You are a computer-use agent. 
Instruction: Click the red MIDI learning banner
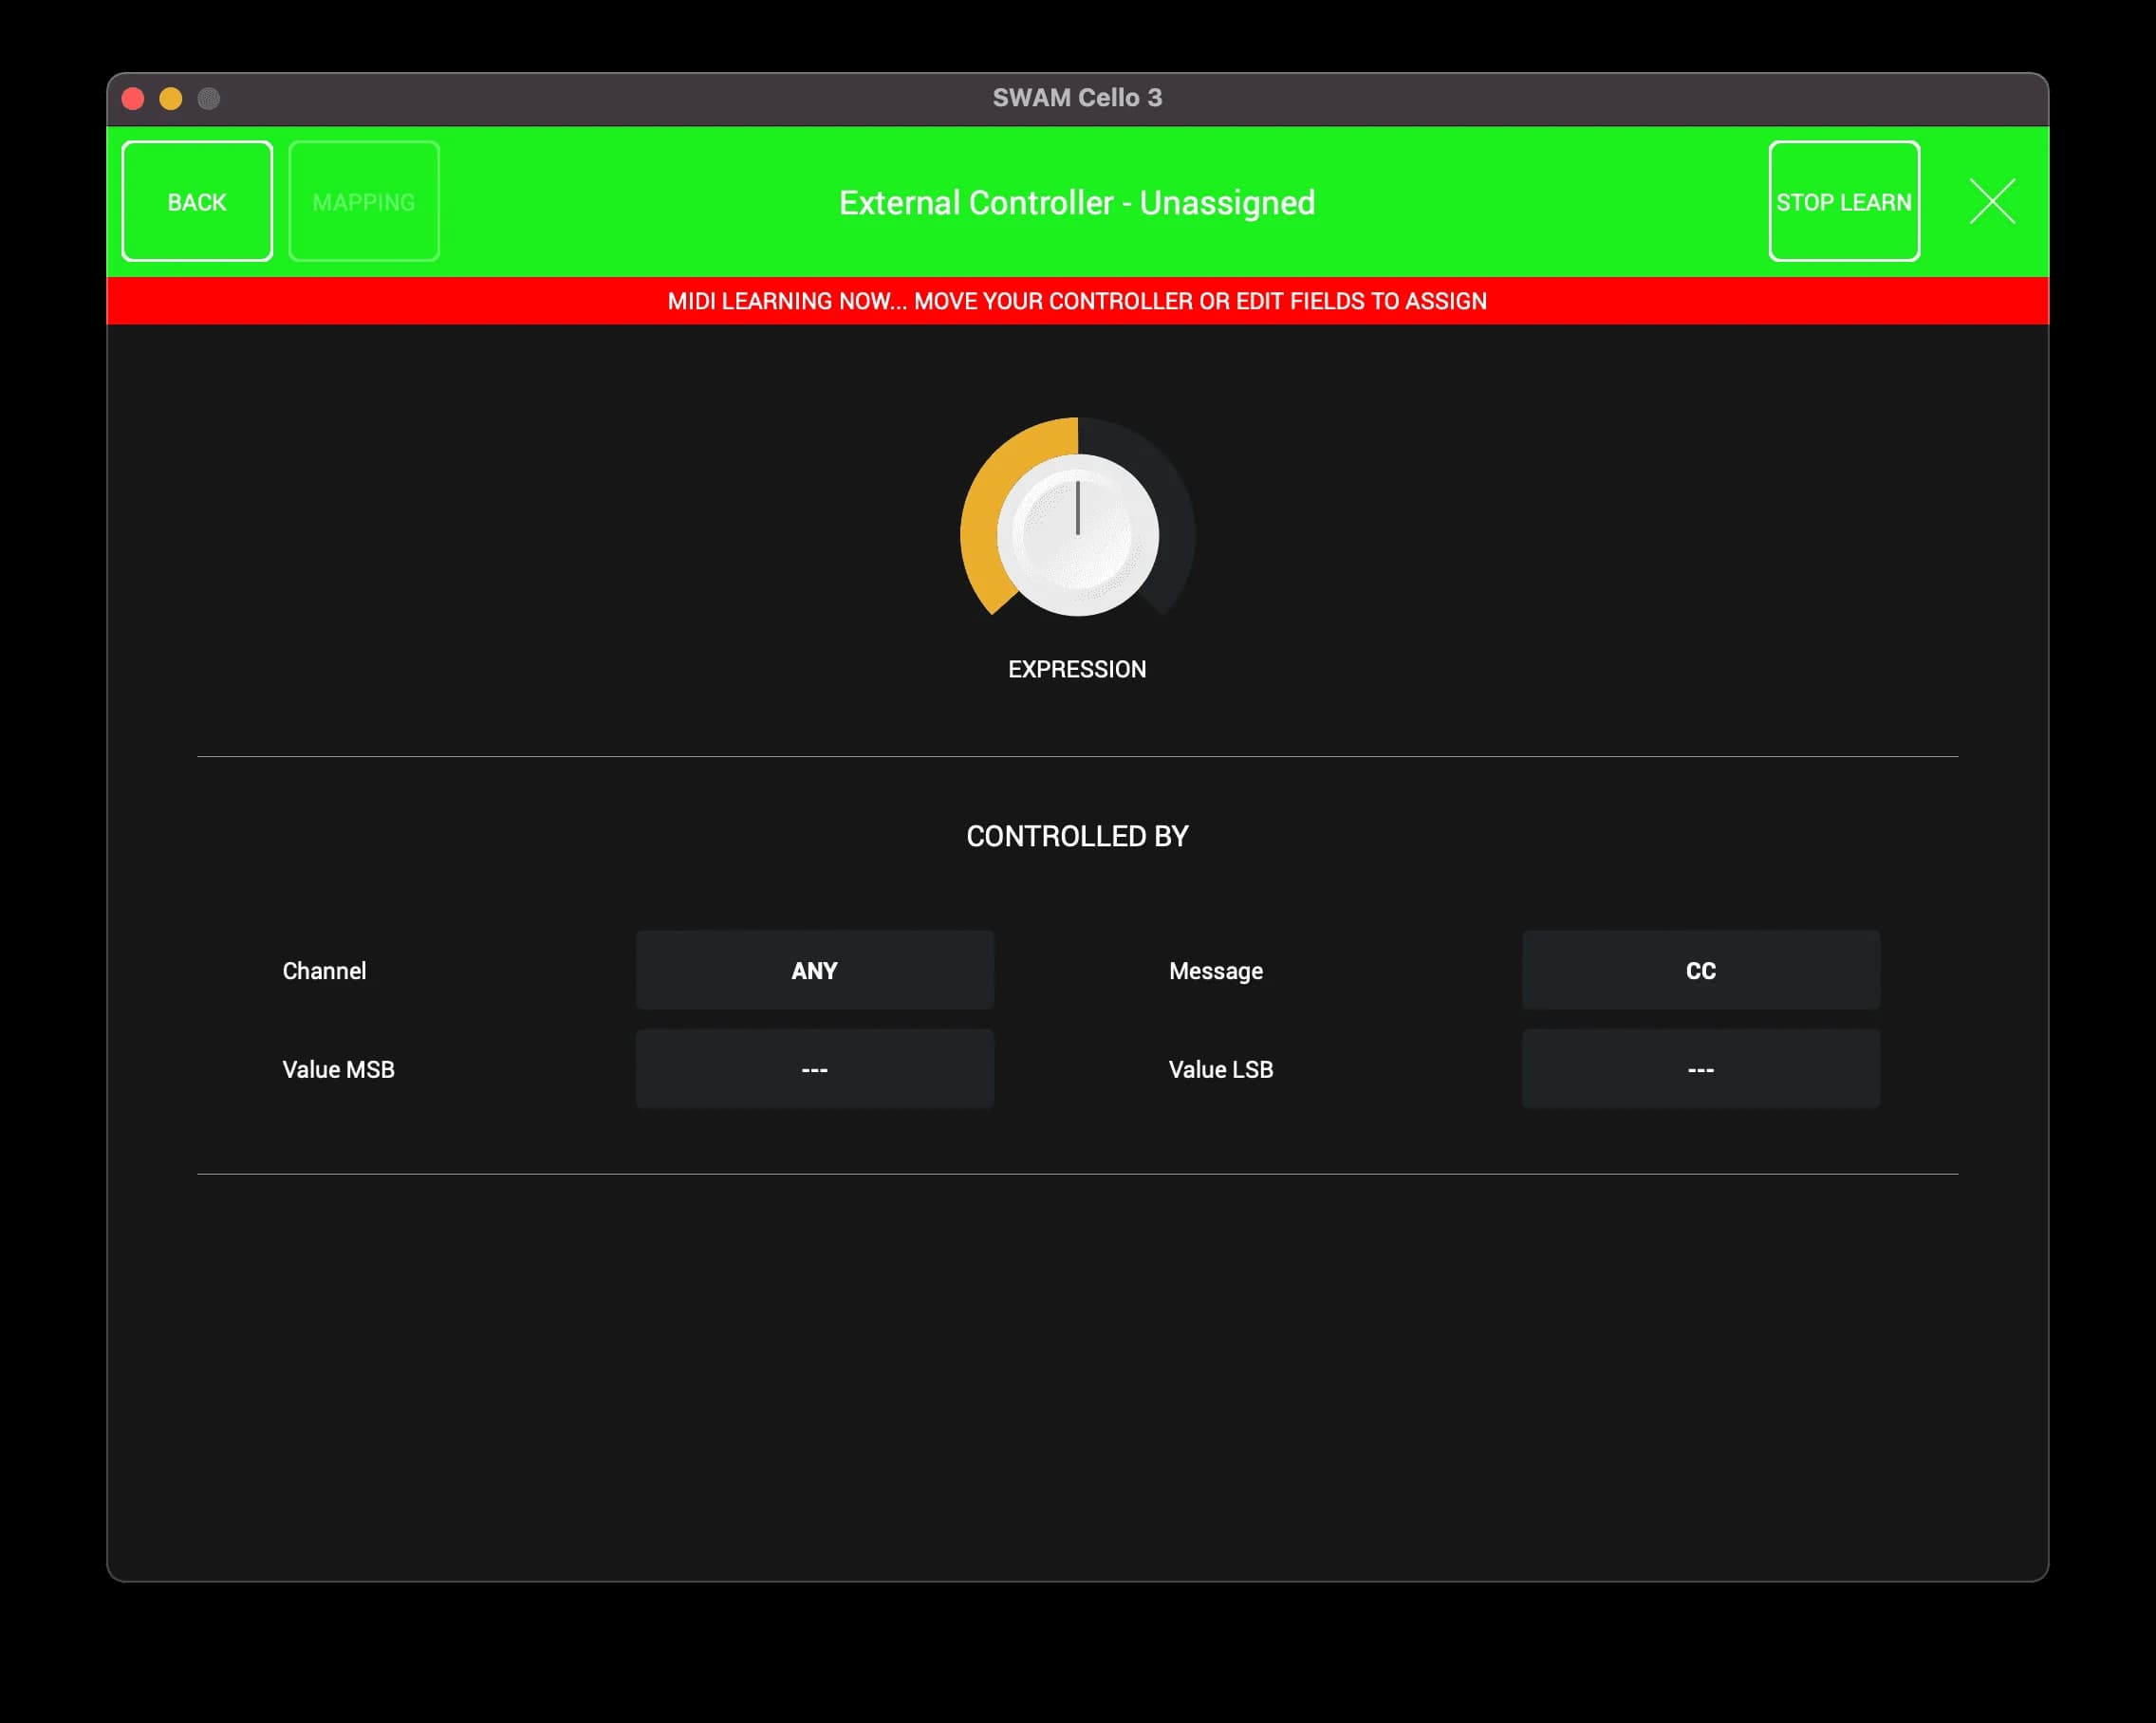click(x=1077, y=301)
